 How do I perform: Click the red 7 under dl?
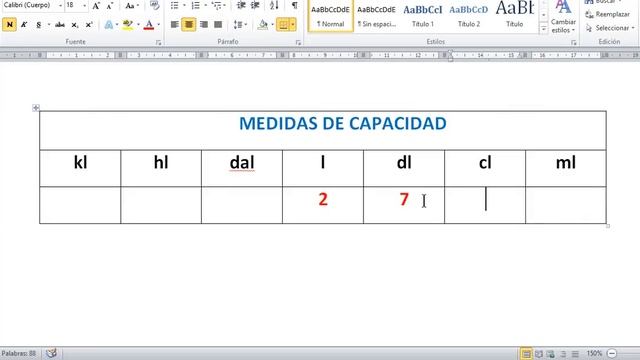(404, 199)
